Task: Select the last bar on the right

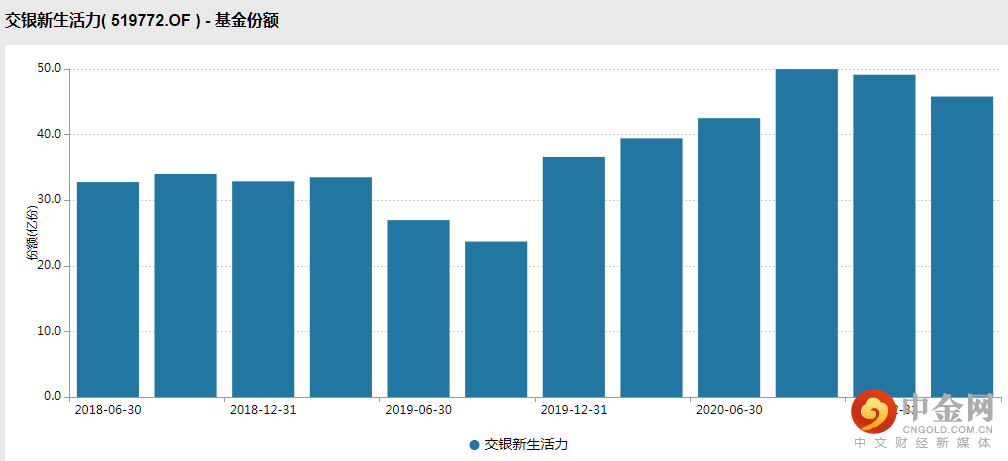Action: 962,246
